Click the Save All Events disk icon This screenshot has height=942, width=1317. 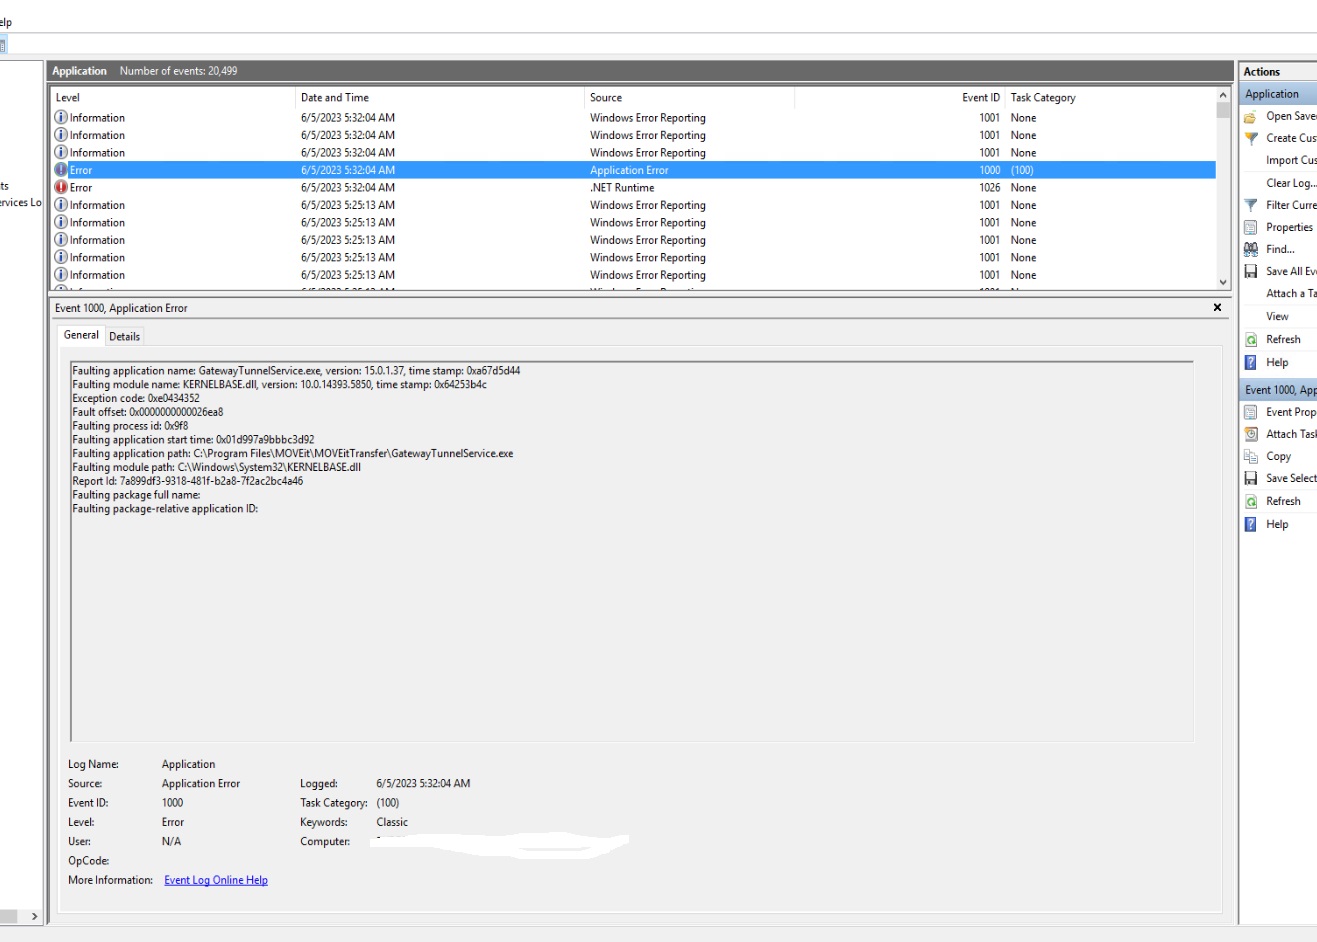tap(1250, 271)
